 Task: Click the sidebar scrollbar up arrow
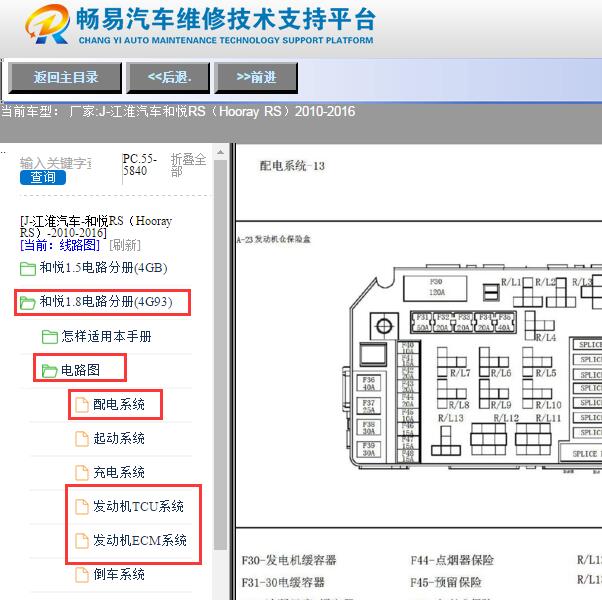220,152
